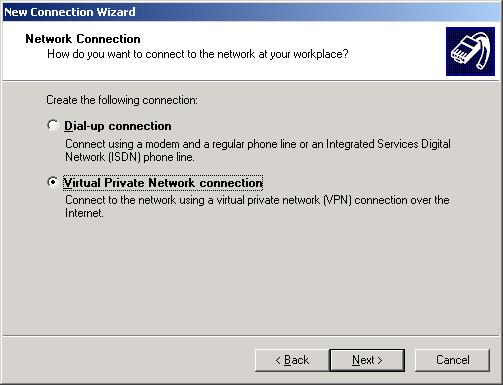The width and height of the screenshot is (503, 385).
Task: Click the network cable plug icon
Action: pyautogui.click(x=470, y=52)
